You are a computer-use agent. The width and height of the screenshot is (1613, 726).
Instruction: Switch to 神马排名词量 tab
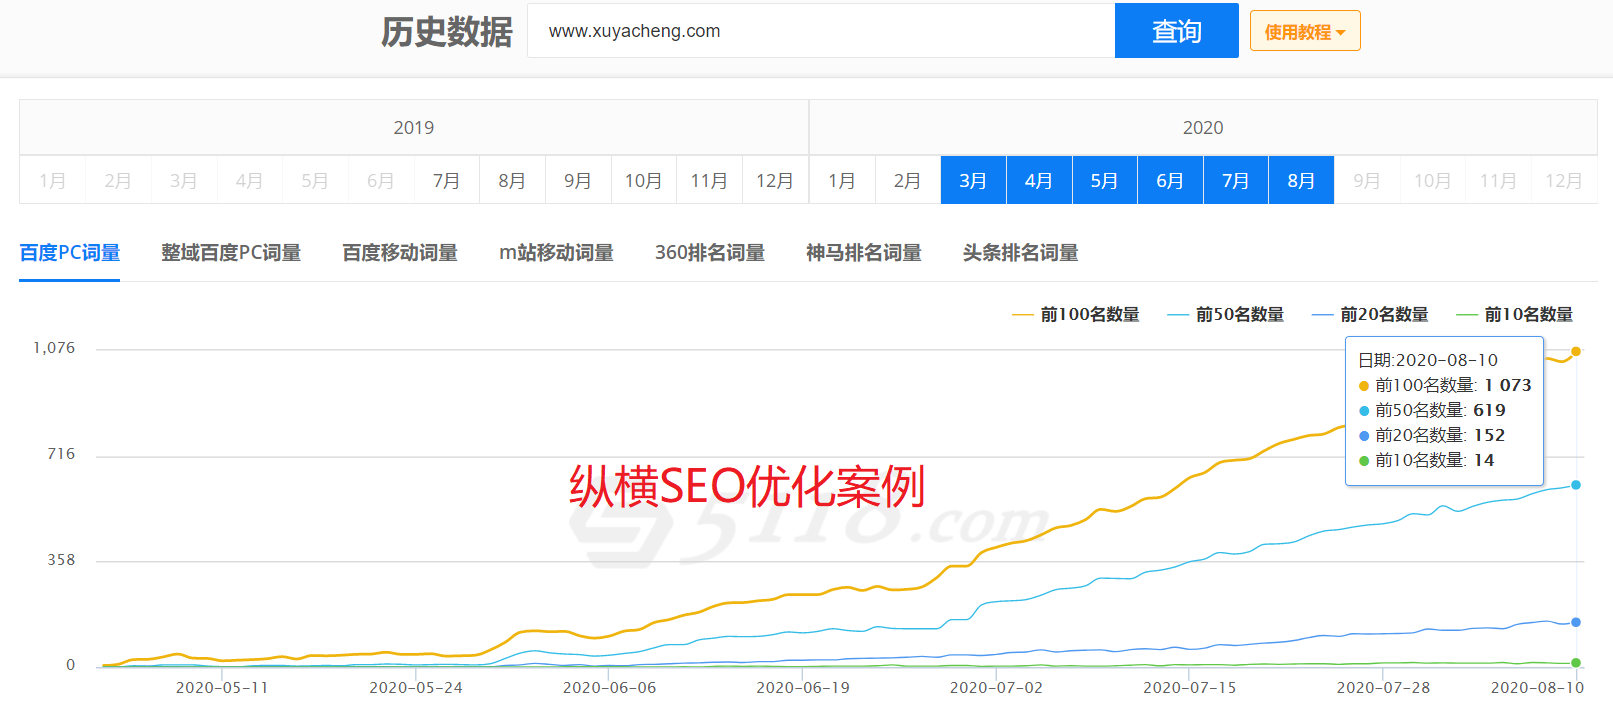pos(864,253)
